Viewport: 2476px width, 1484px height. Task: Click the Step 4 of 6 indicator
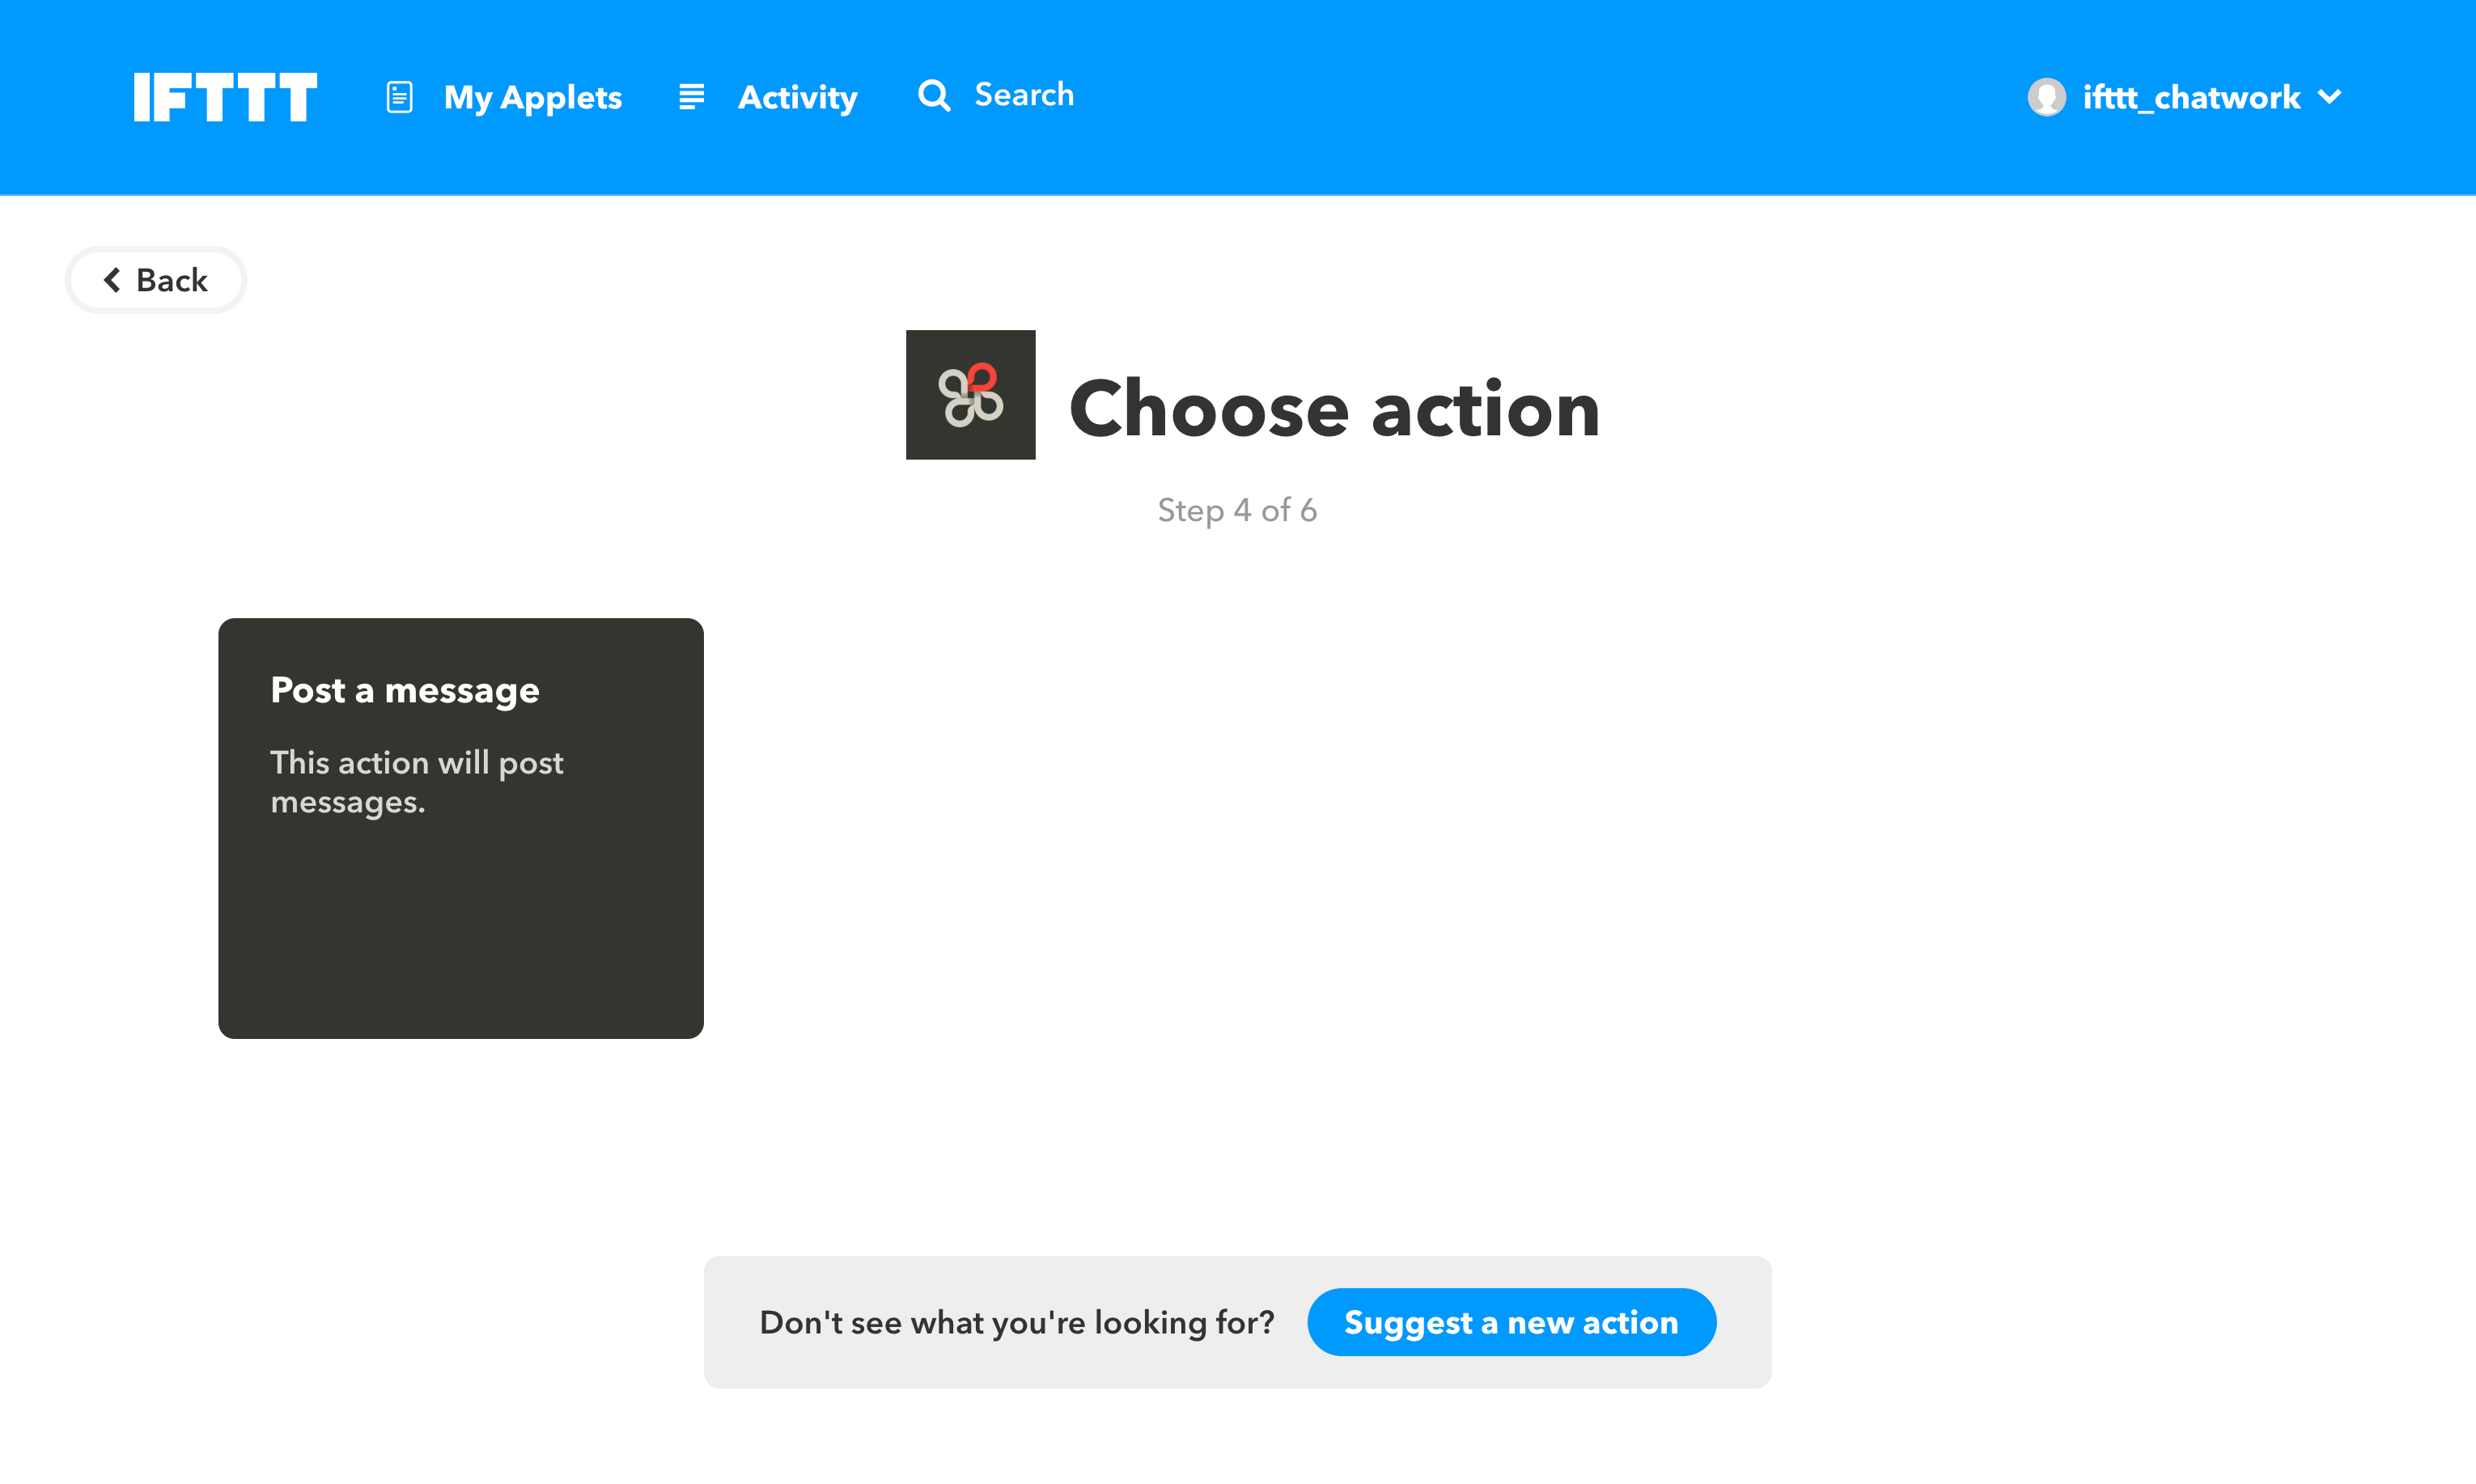1237,510
